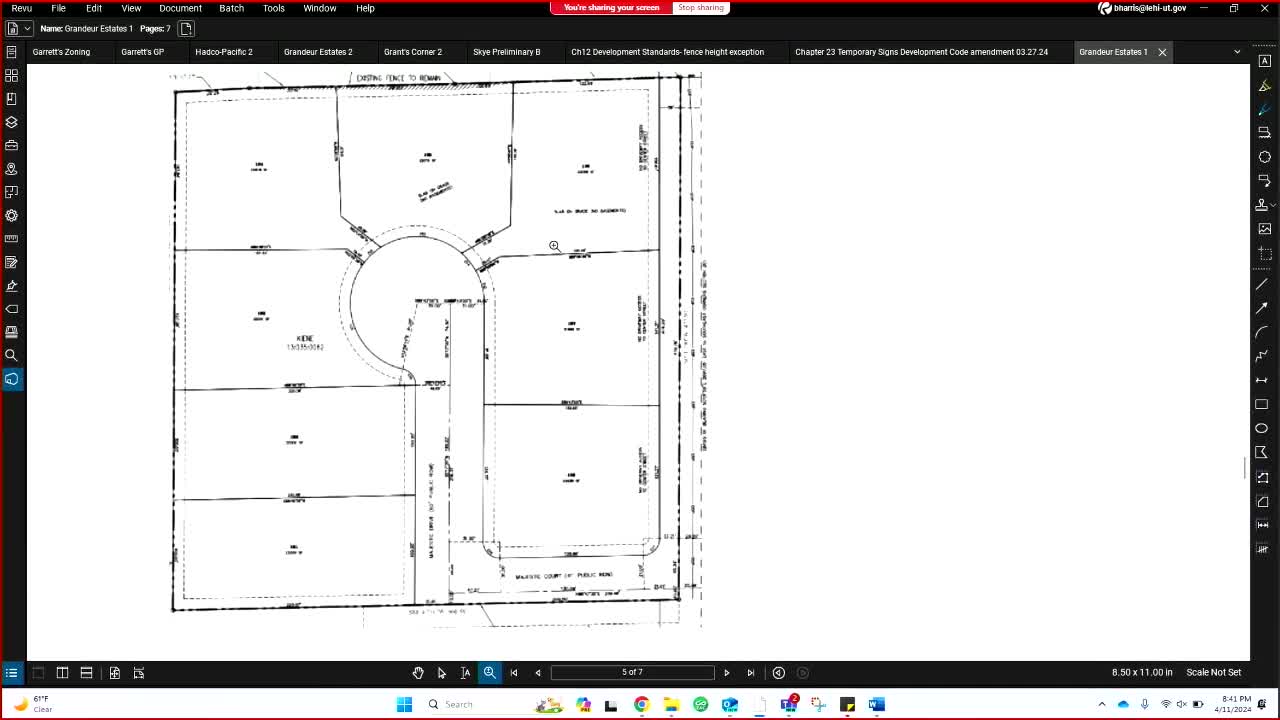Open the File Properties page icon
1280x720 pixels.
pyautogui.click(x=186, y=29)
